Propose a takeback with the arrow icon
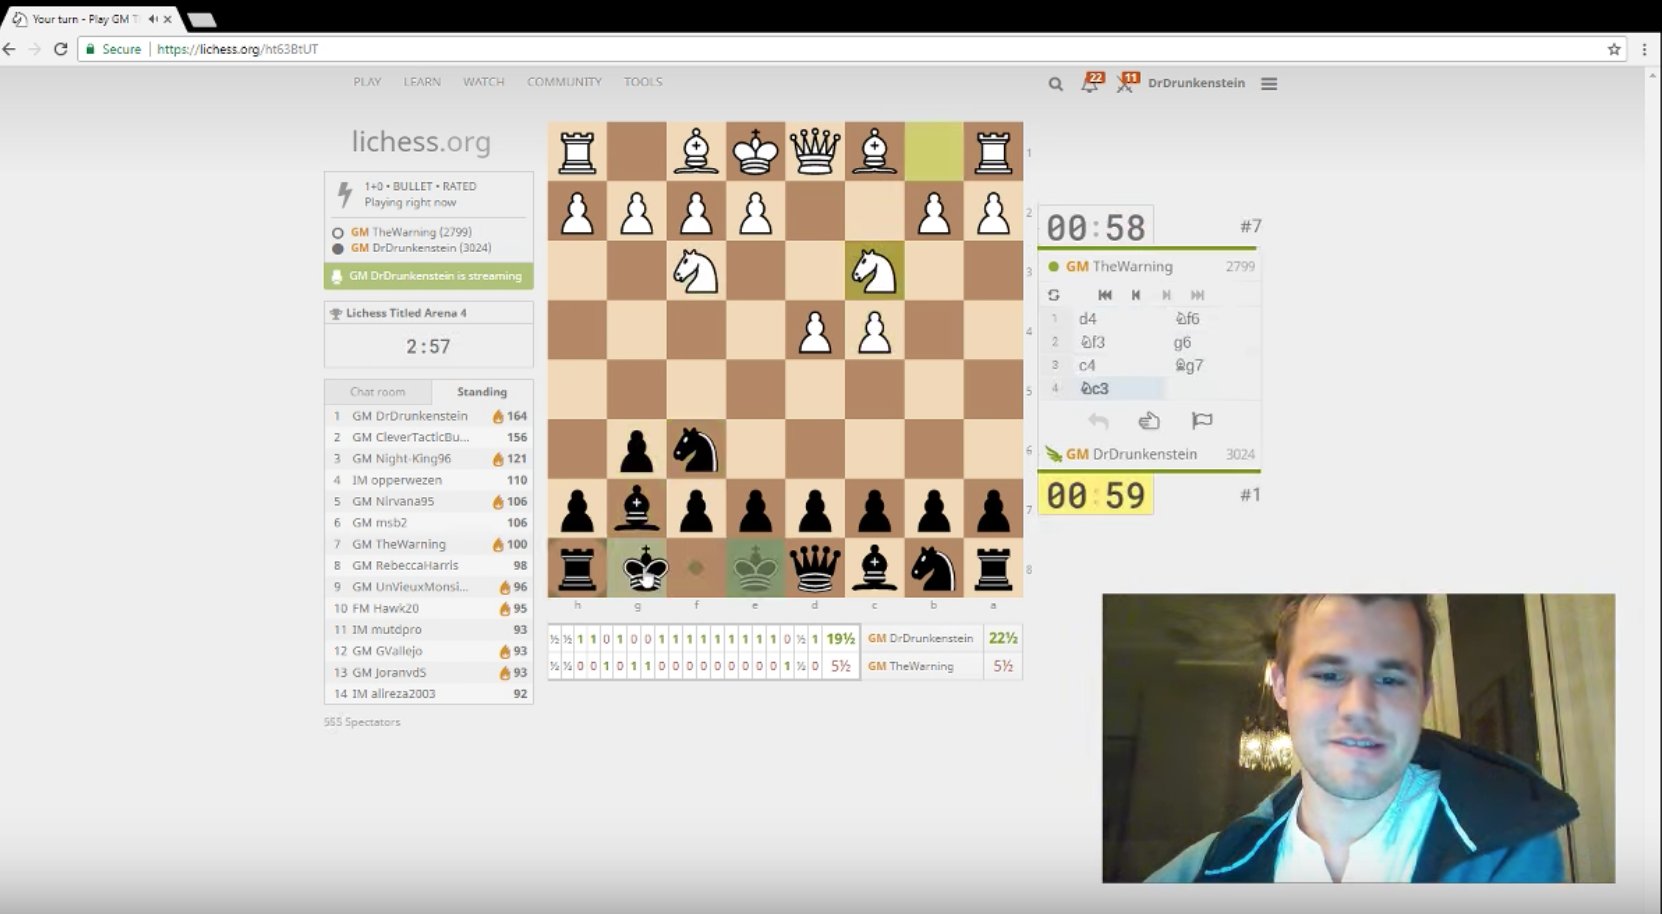 pyautogui.click(x=1098, y=421)
